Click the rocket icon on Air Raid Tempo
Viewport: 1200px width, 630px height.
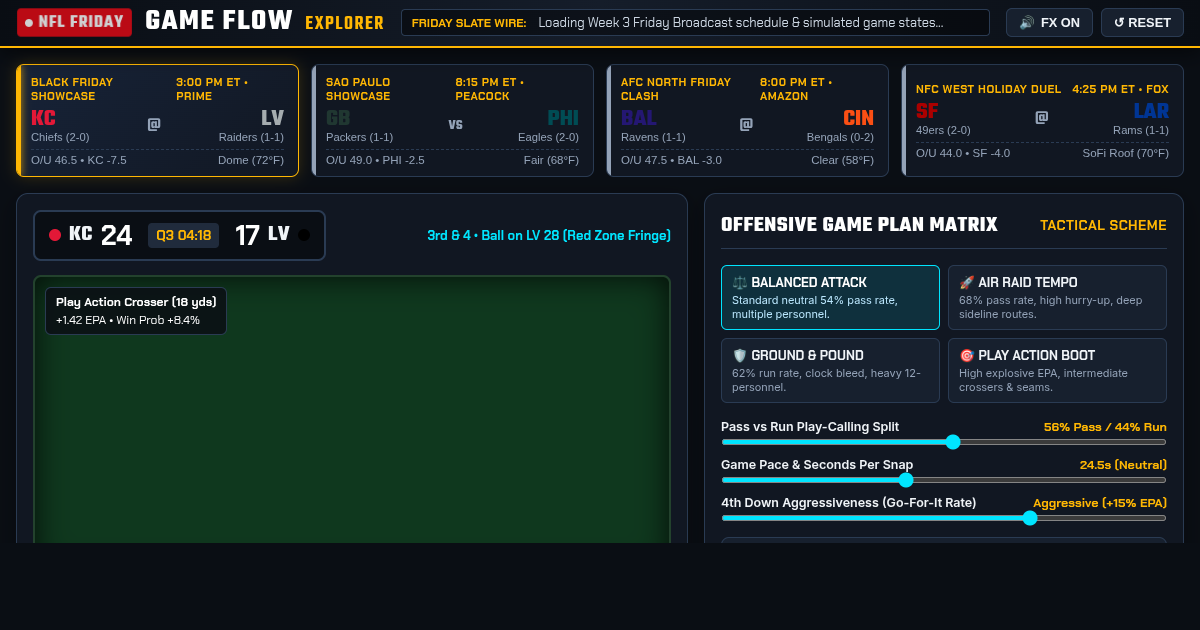point(967,283)
